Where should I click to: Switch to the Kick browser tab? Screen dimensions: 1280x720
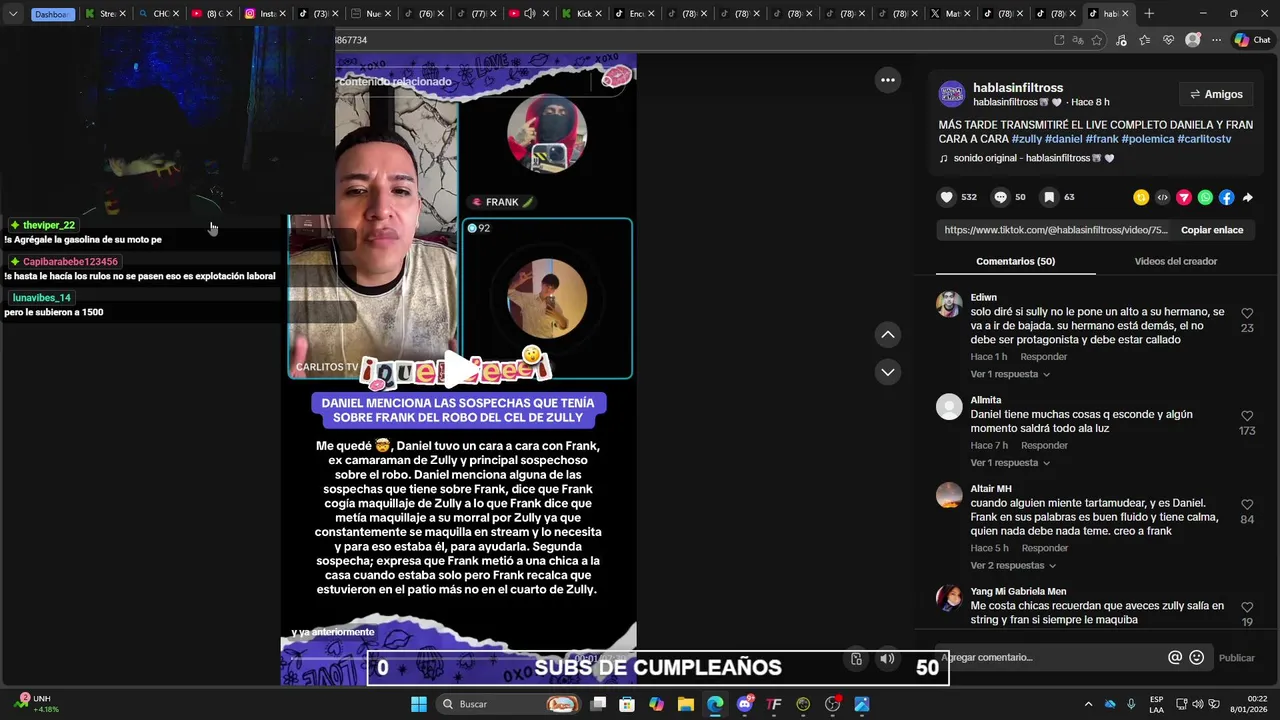(582, 14)
